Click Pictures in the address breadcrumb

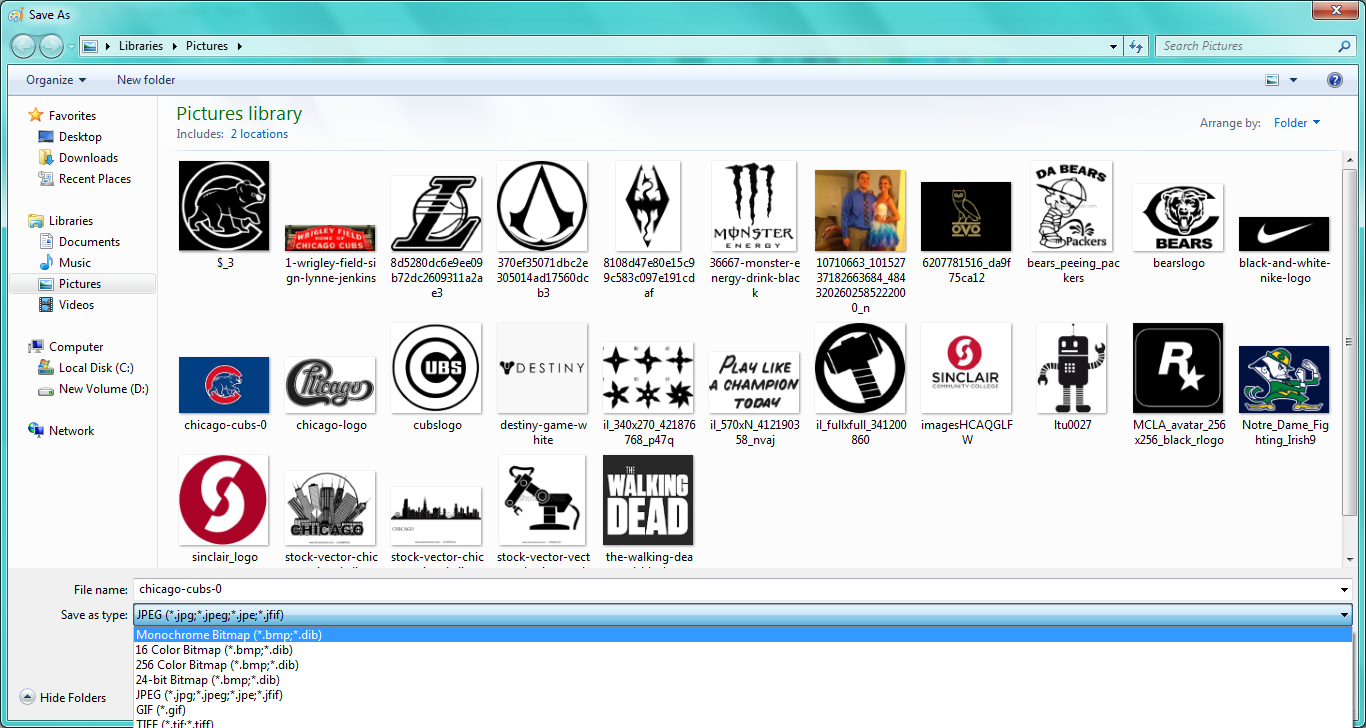207,46
